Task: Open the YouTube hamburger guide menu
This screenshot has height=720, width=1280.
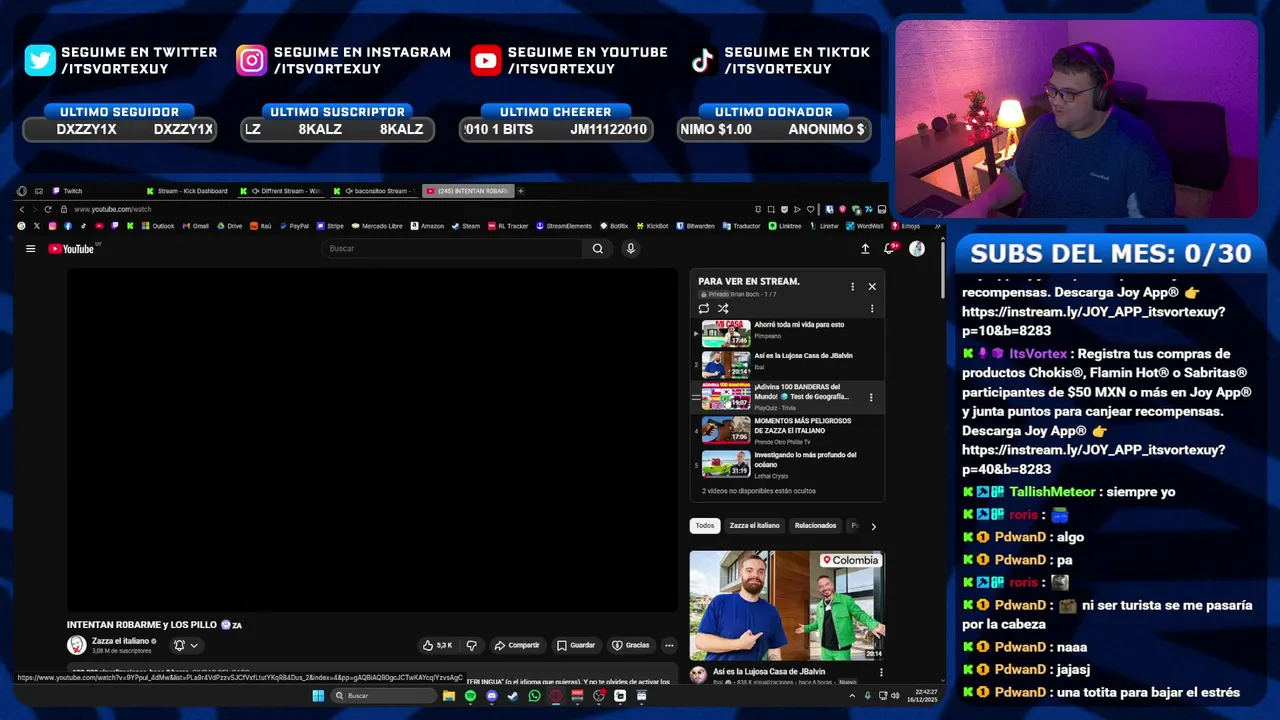Action: 30,249
